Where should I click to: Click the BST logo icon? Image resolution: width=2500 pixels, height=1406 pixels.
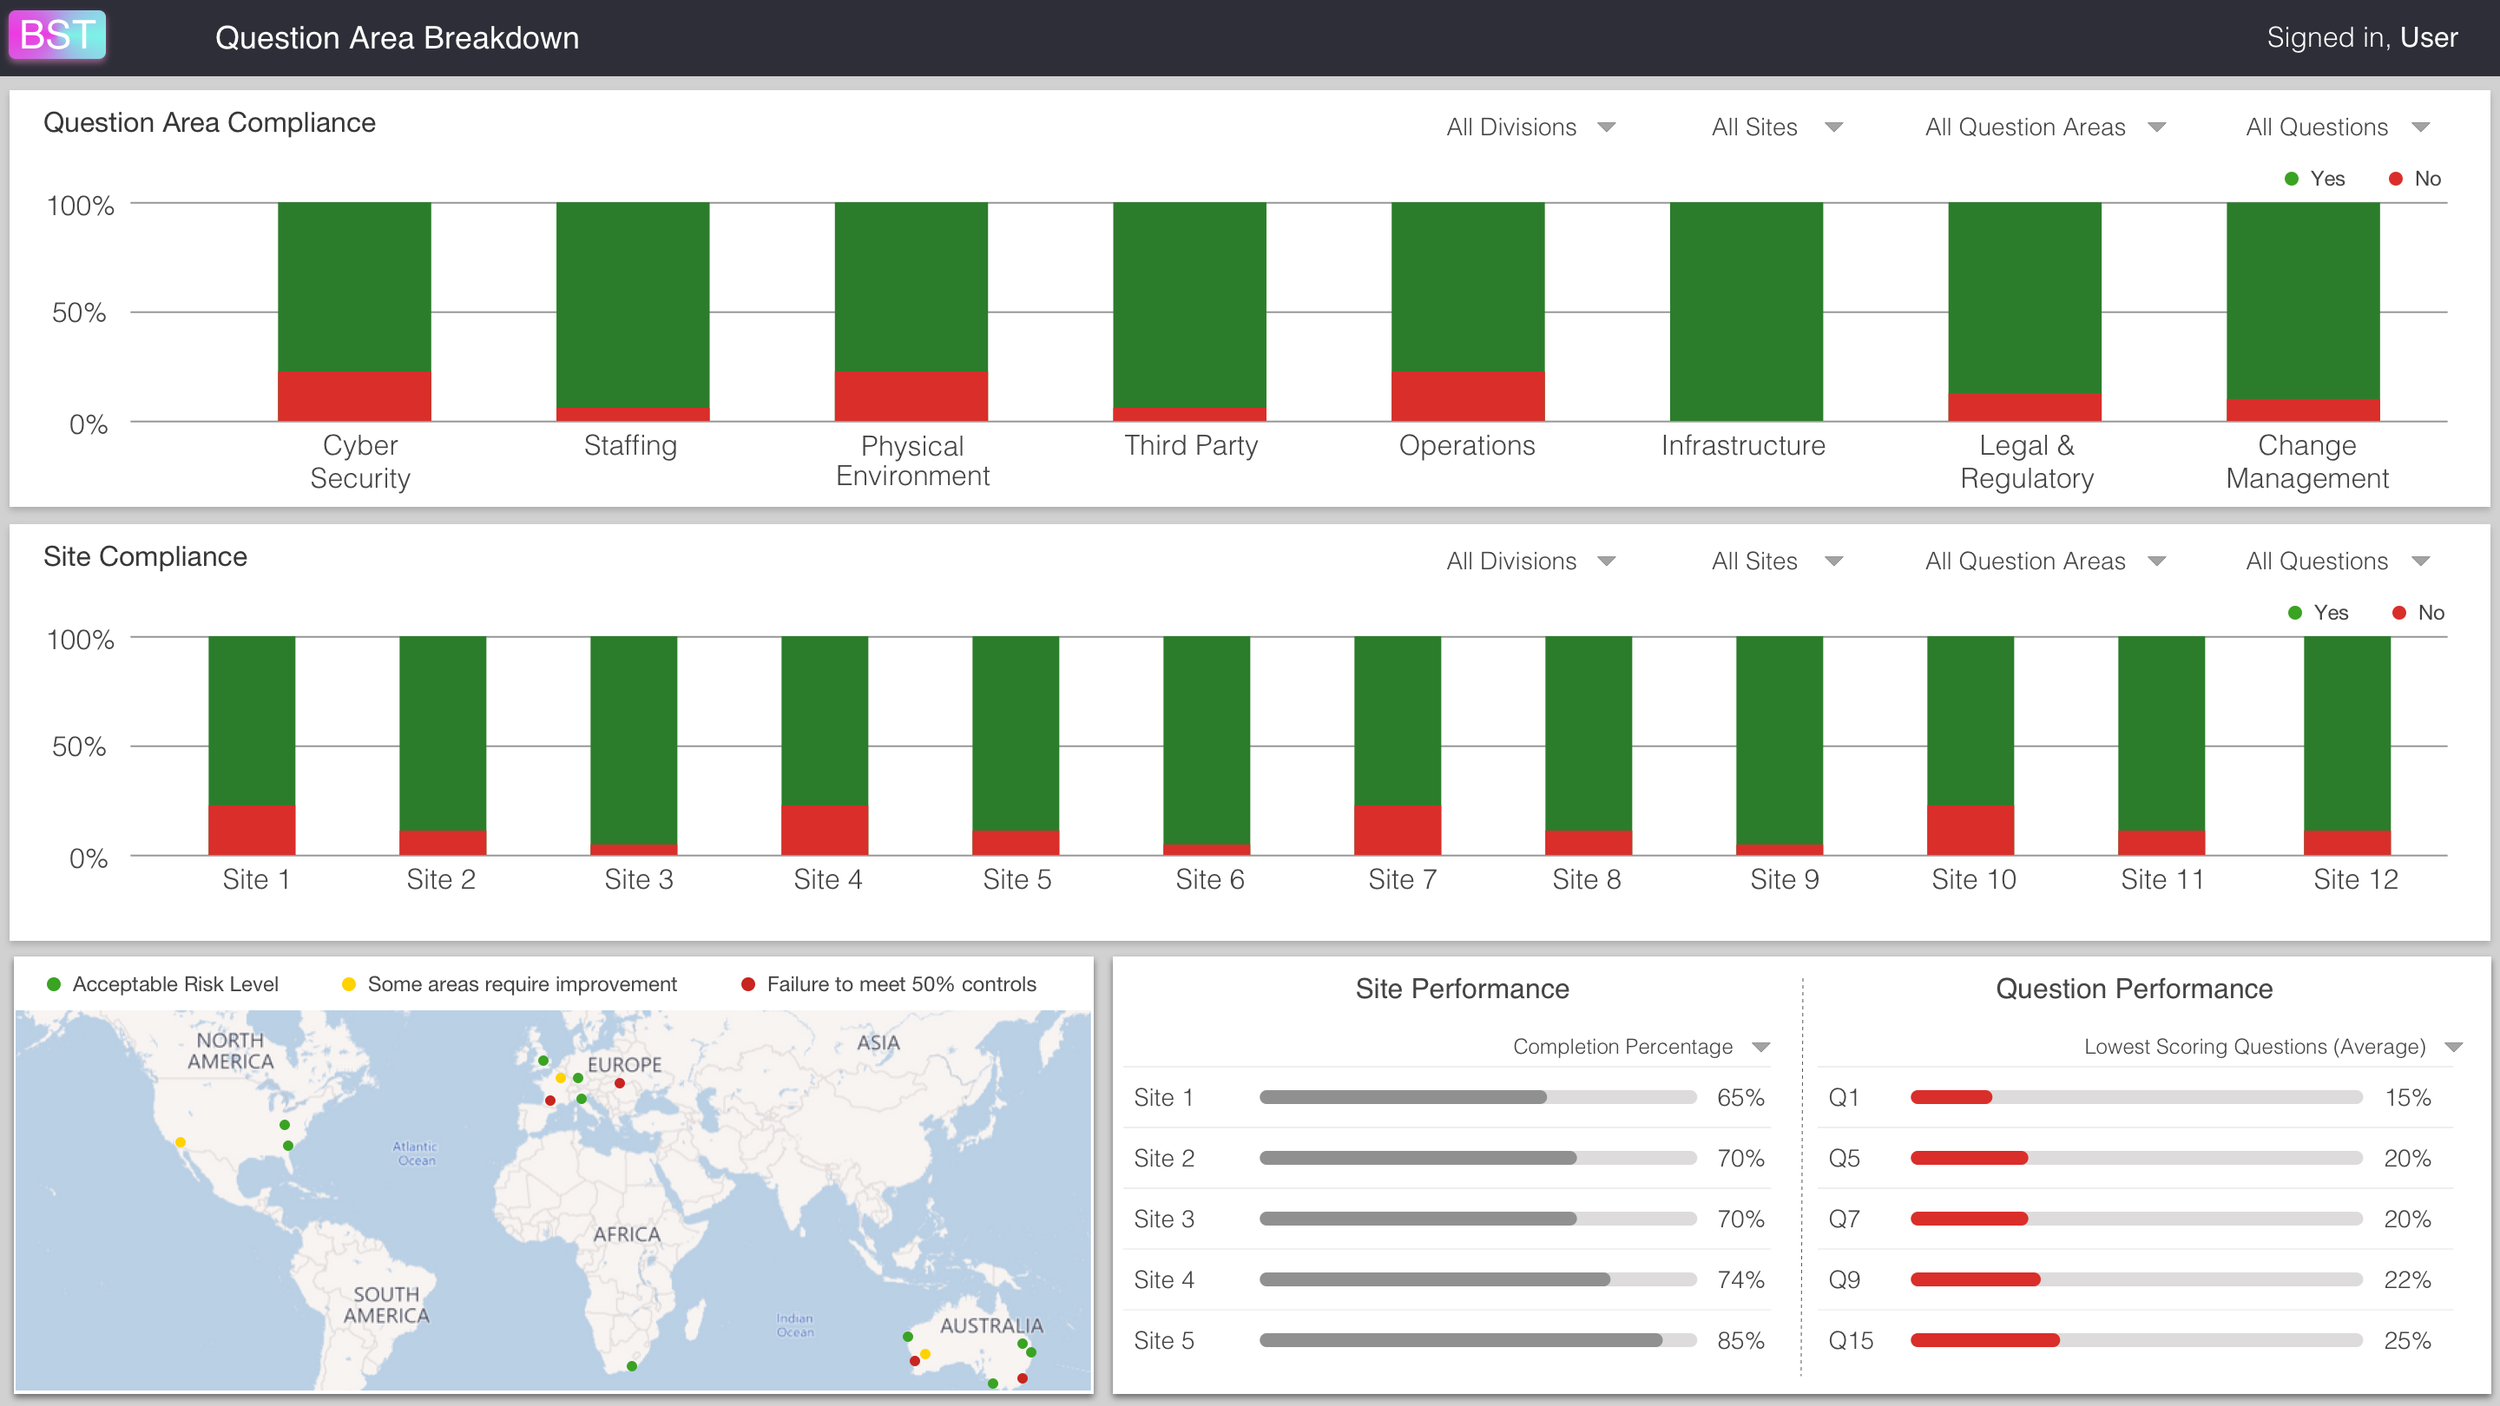coord(56,37)
